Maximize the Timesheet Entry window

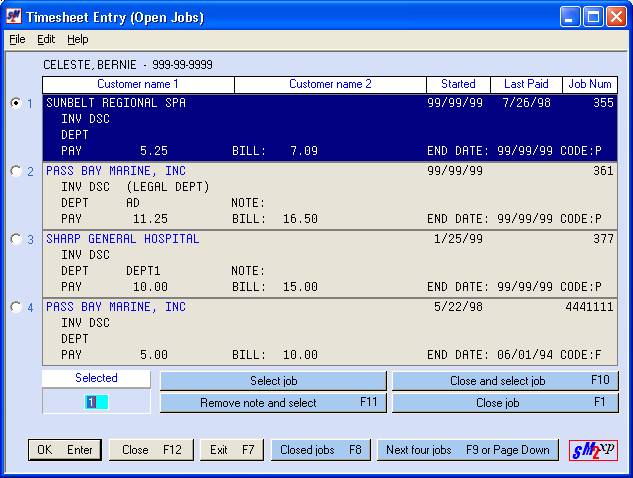point(593,17)
